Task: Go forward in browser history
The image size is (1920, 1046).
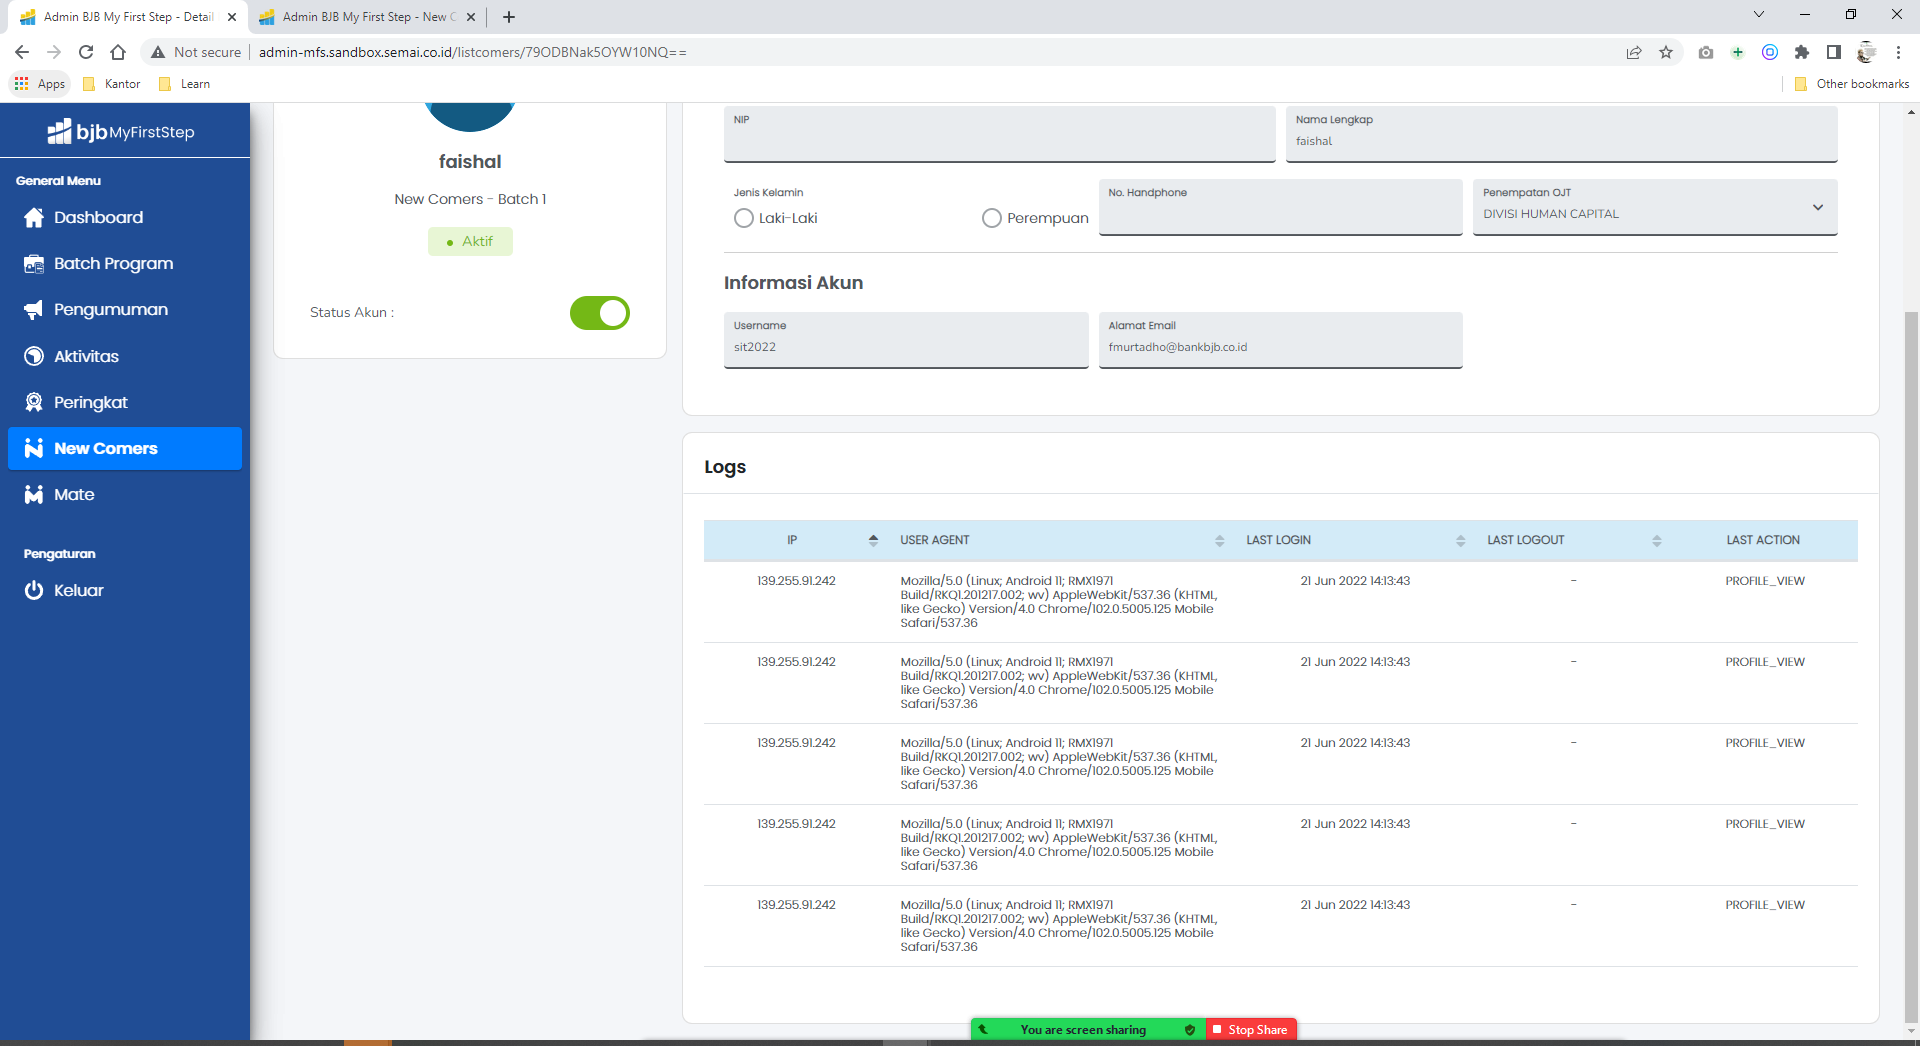Action: [54, 52]
